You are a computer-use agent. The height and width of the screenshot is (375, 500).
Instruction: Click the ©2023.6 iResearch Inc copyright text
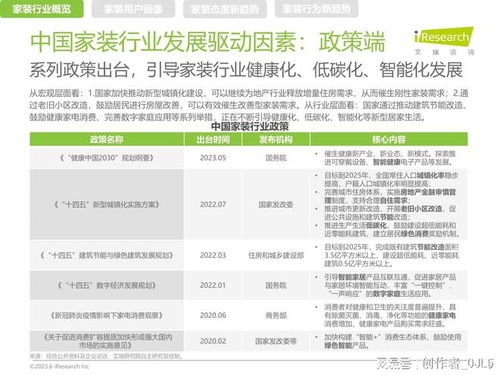(59, 366)
